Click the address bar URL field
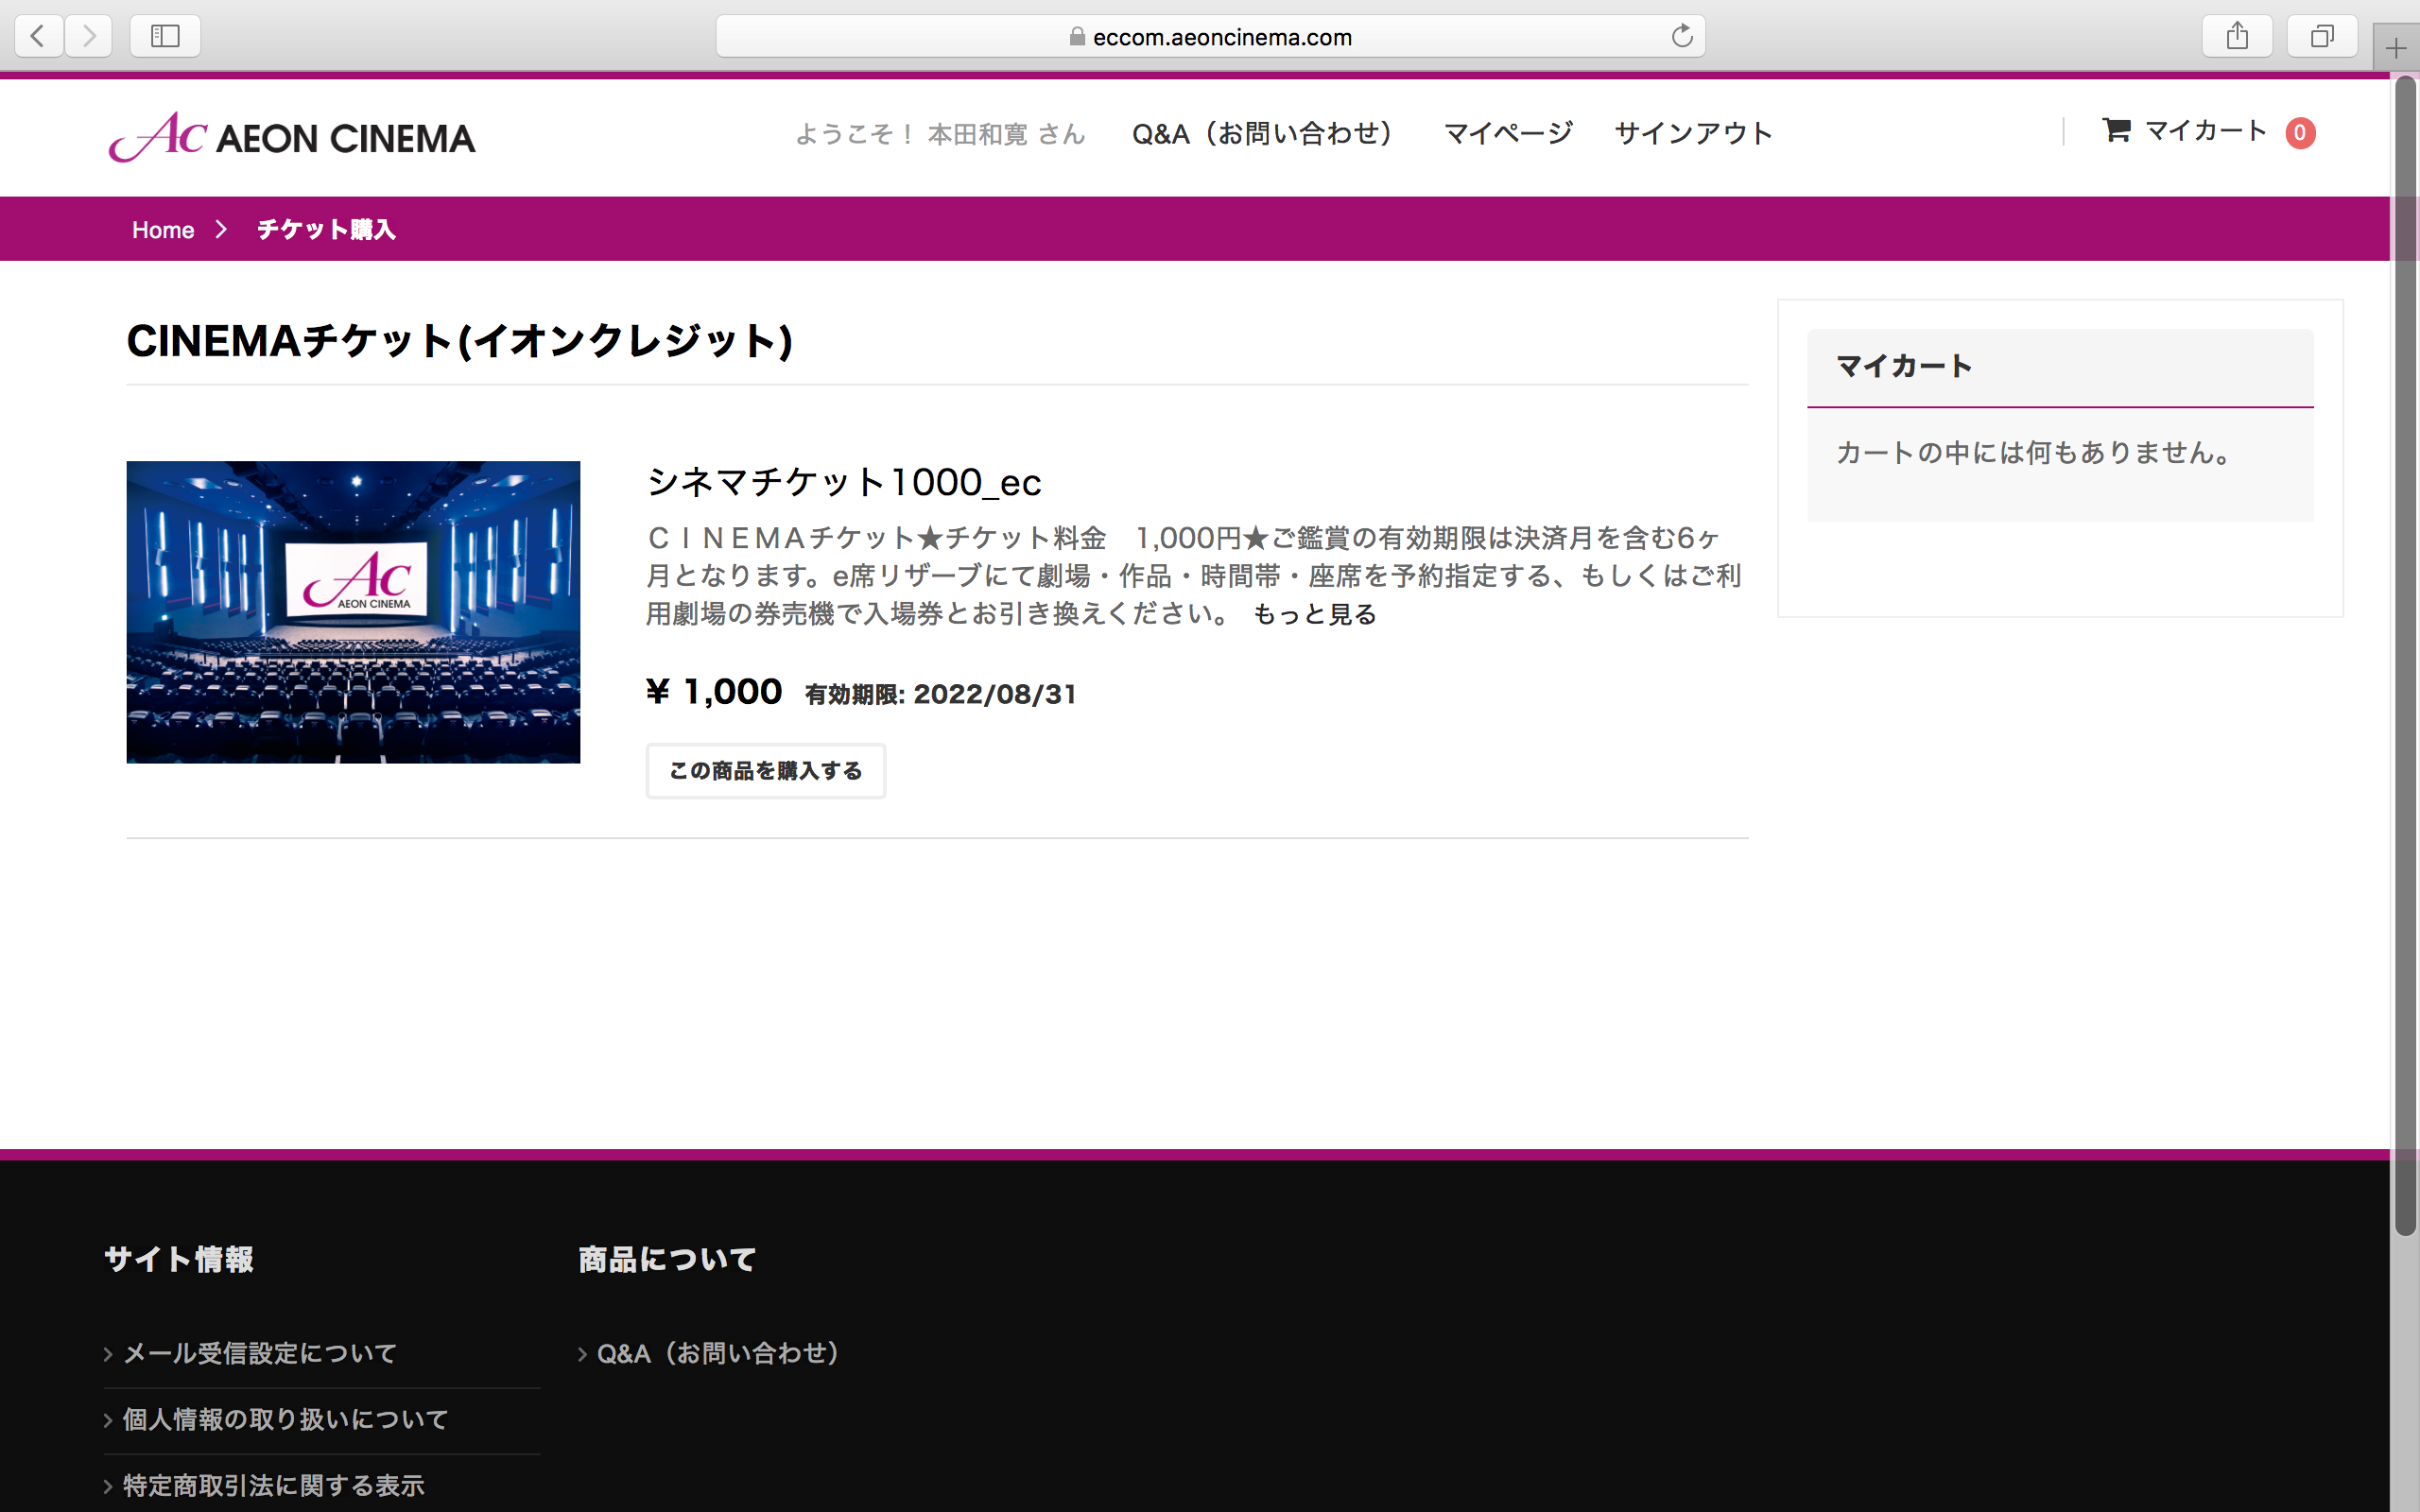Screen dimensions: 2420x1512 pos(1210,36)
